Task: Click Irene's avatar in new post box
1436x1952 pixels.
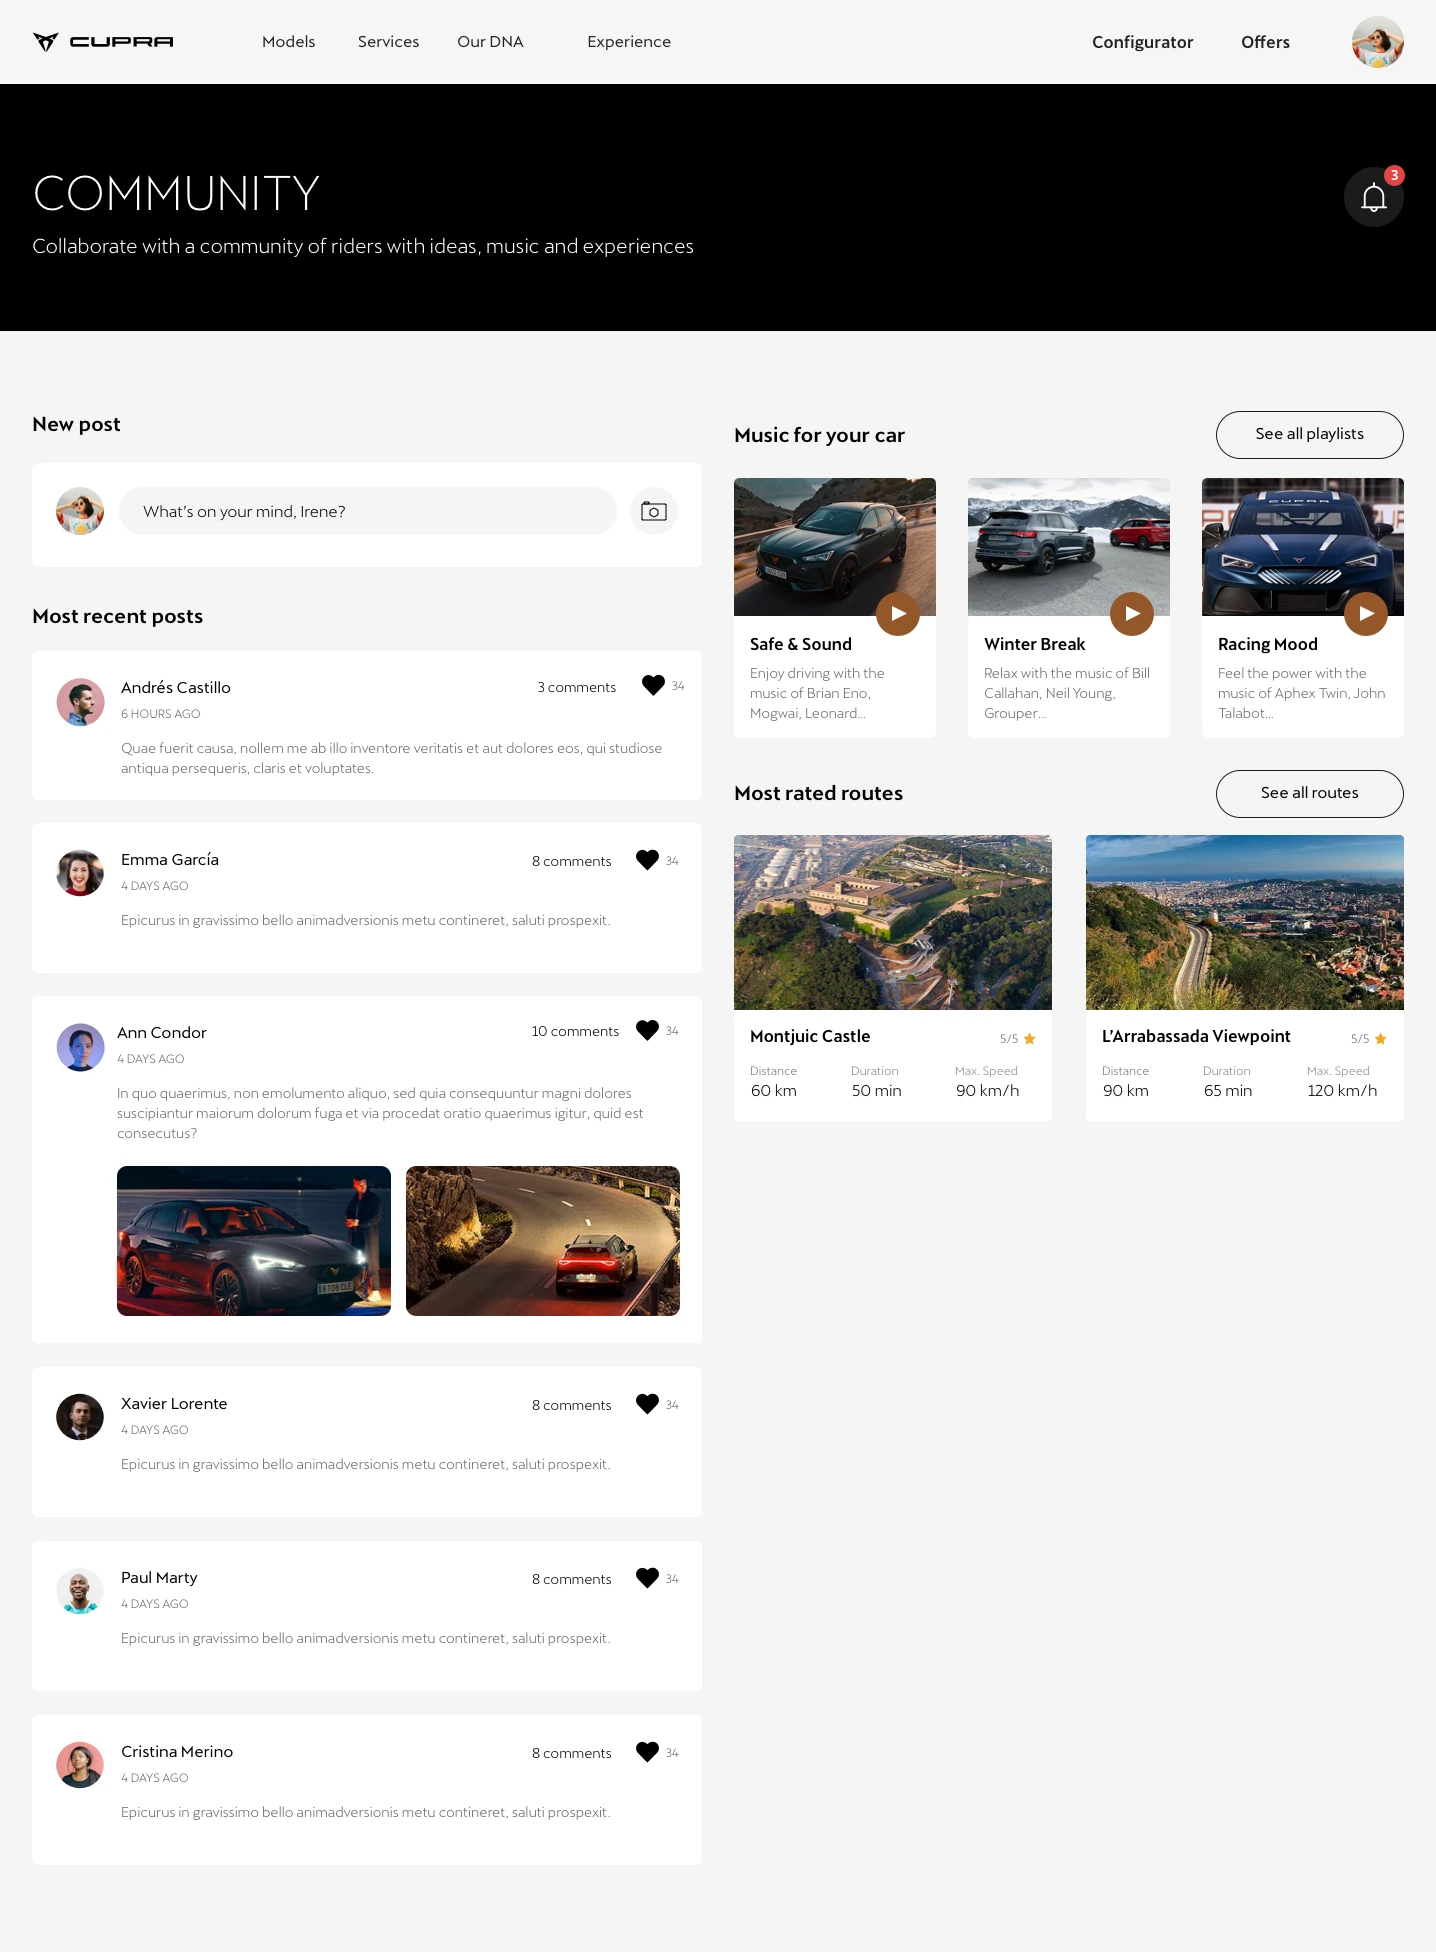Action: coord(80,511)
